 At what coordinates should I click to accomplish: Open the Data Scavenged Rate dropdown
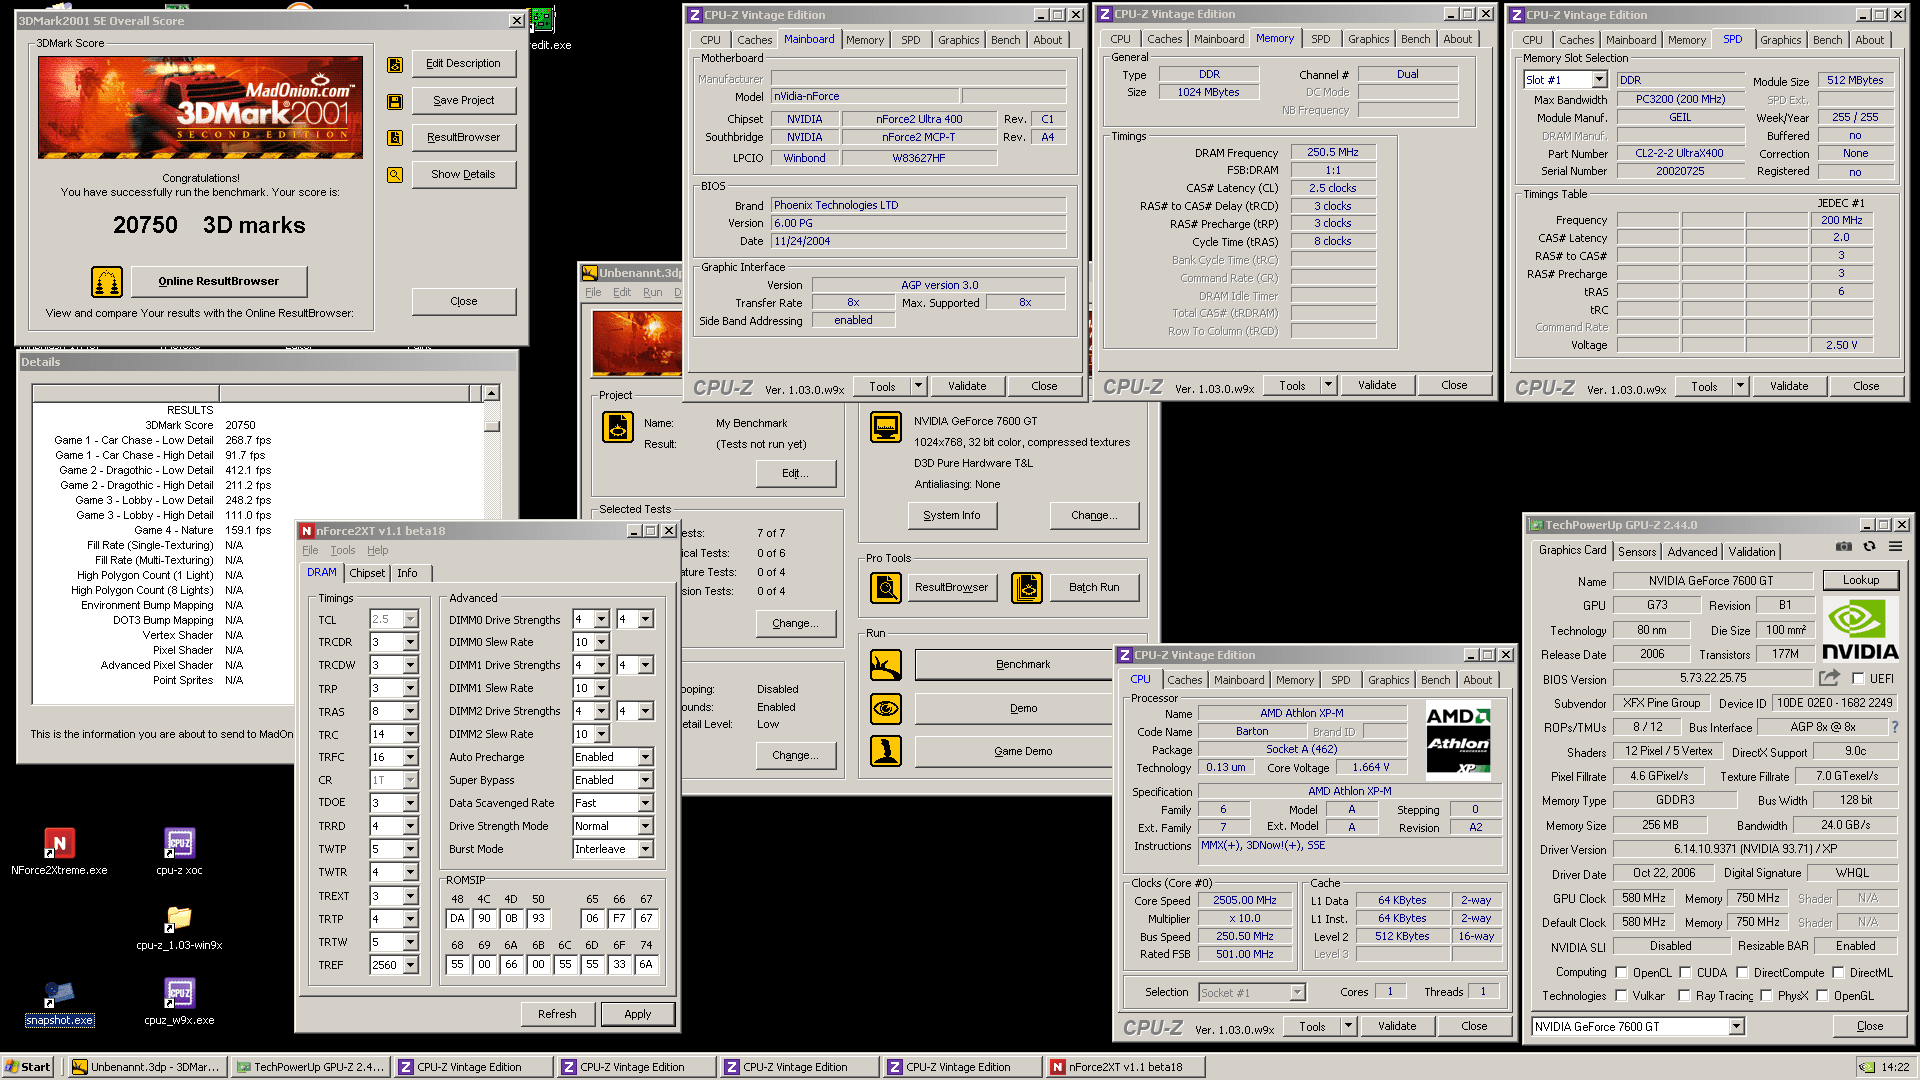(645, 804)
